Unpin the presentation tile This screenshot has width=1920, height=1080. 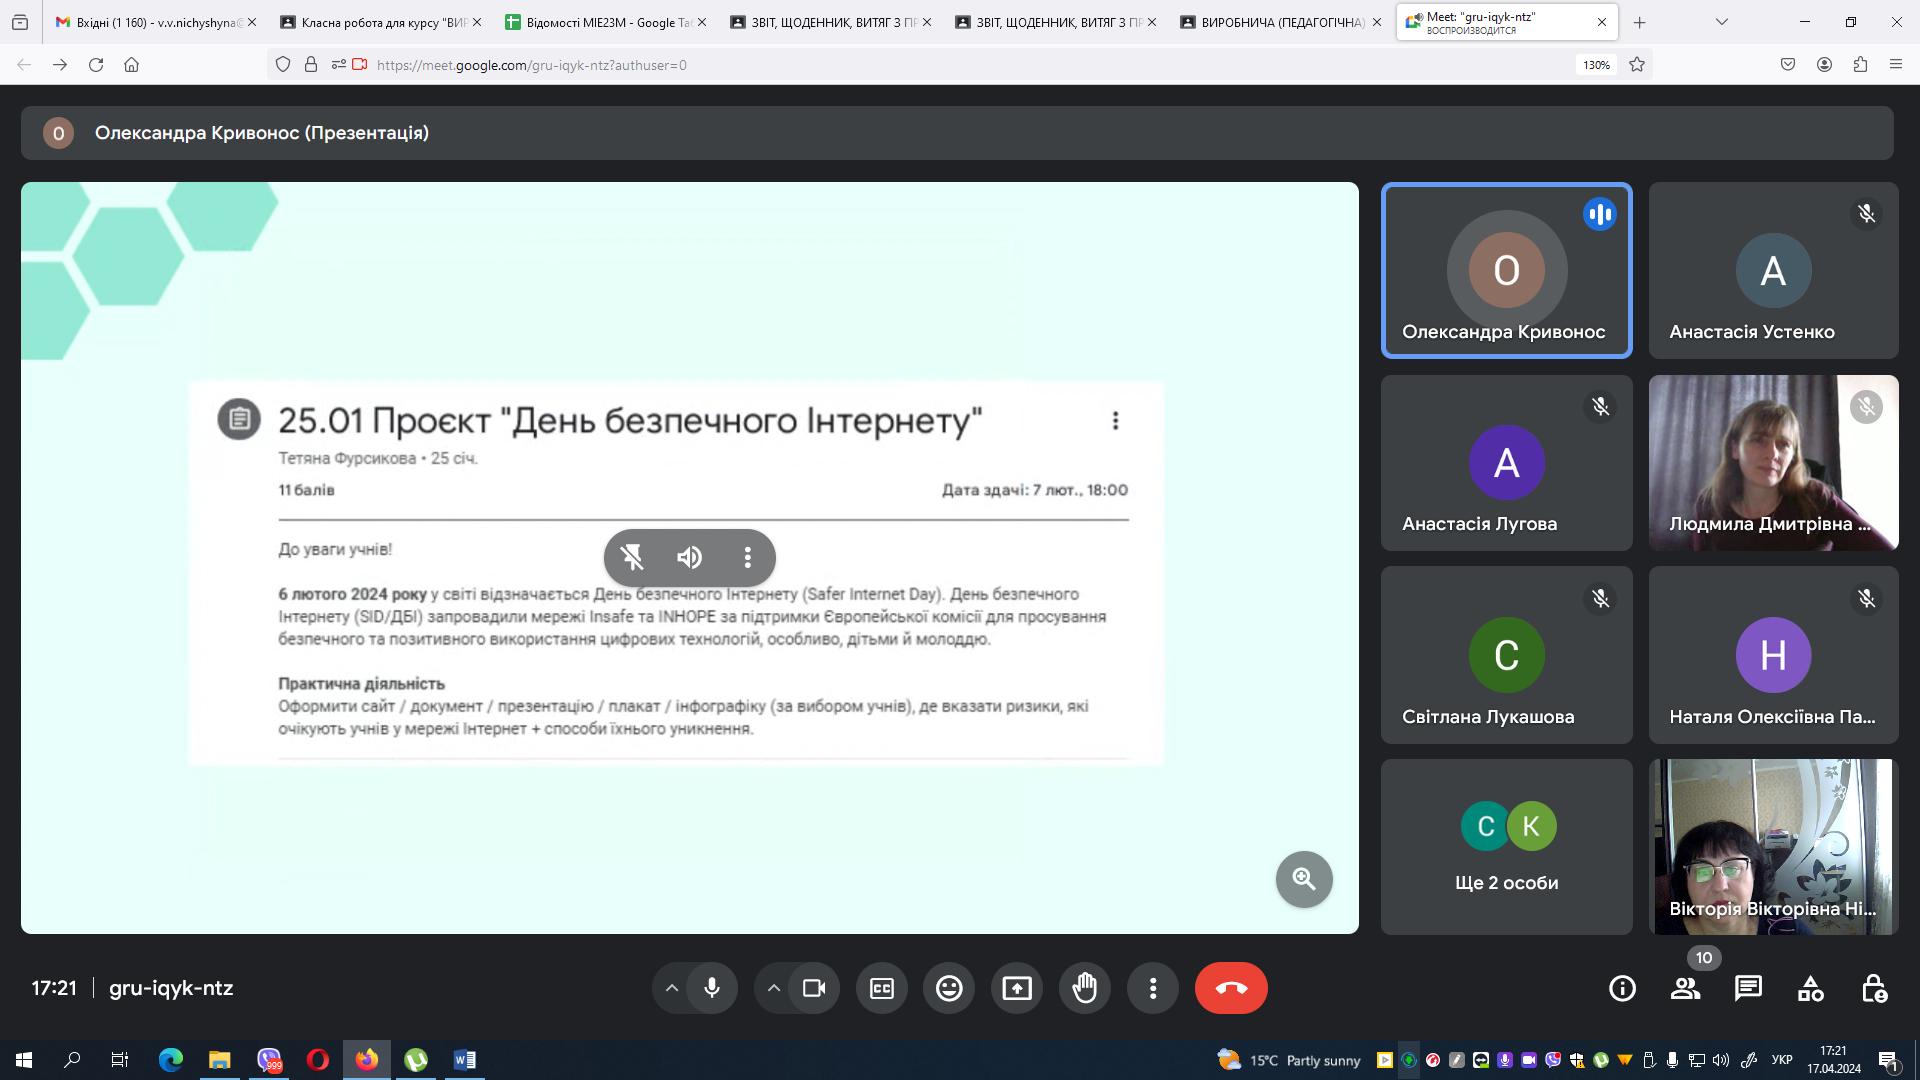click(632, 557)
